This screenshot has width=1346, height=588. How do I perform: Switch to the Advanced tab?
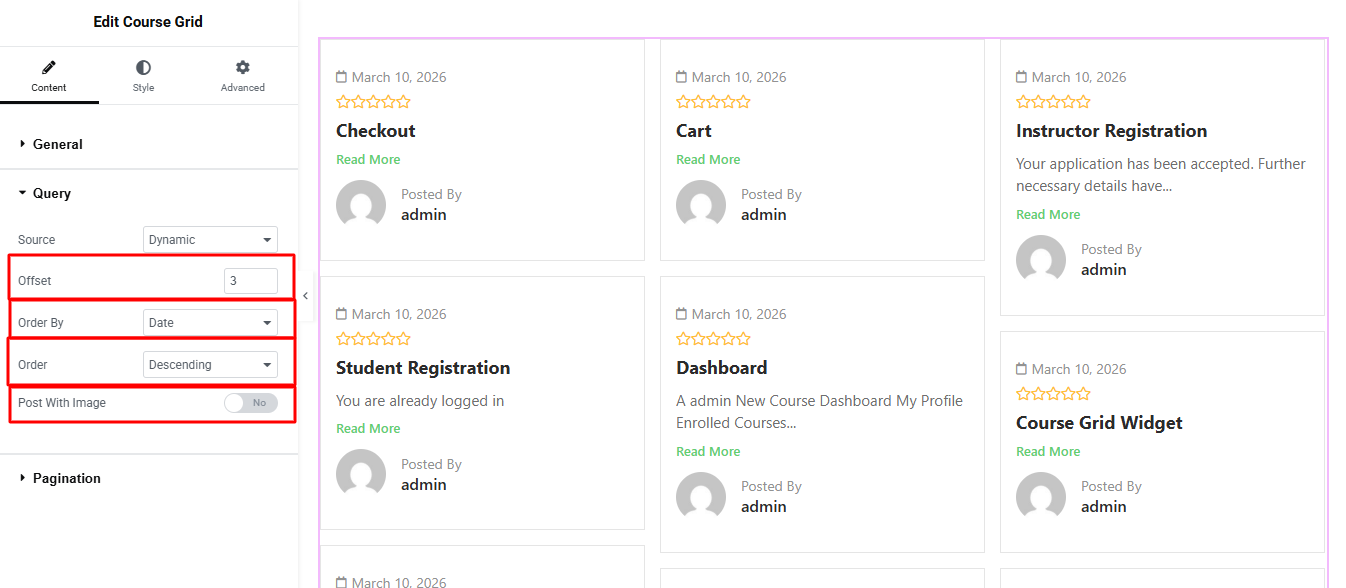point(242,76)
